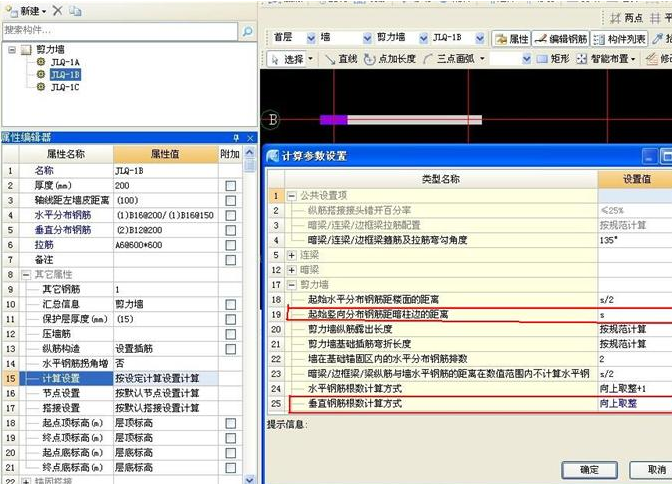Open the 属性 properties tool
The image size is (672, 484).
click(x=512, y=38)
